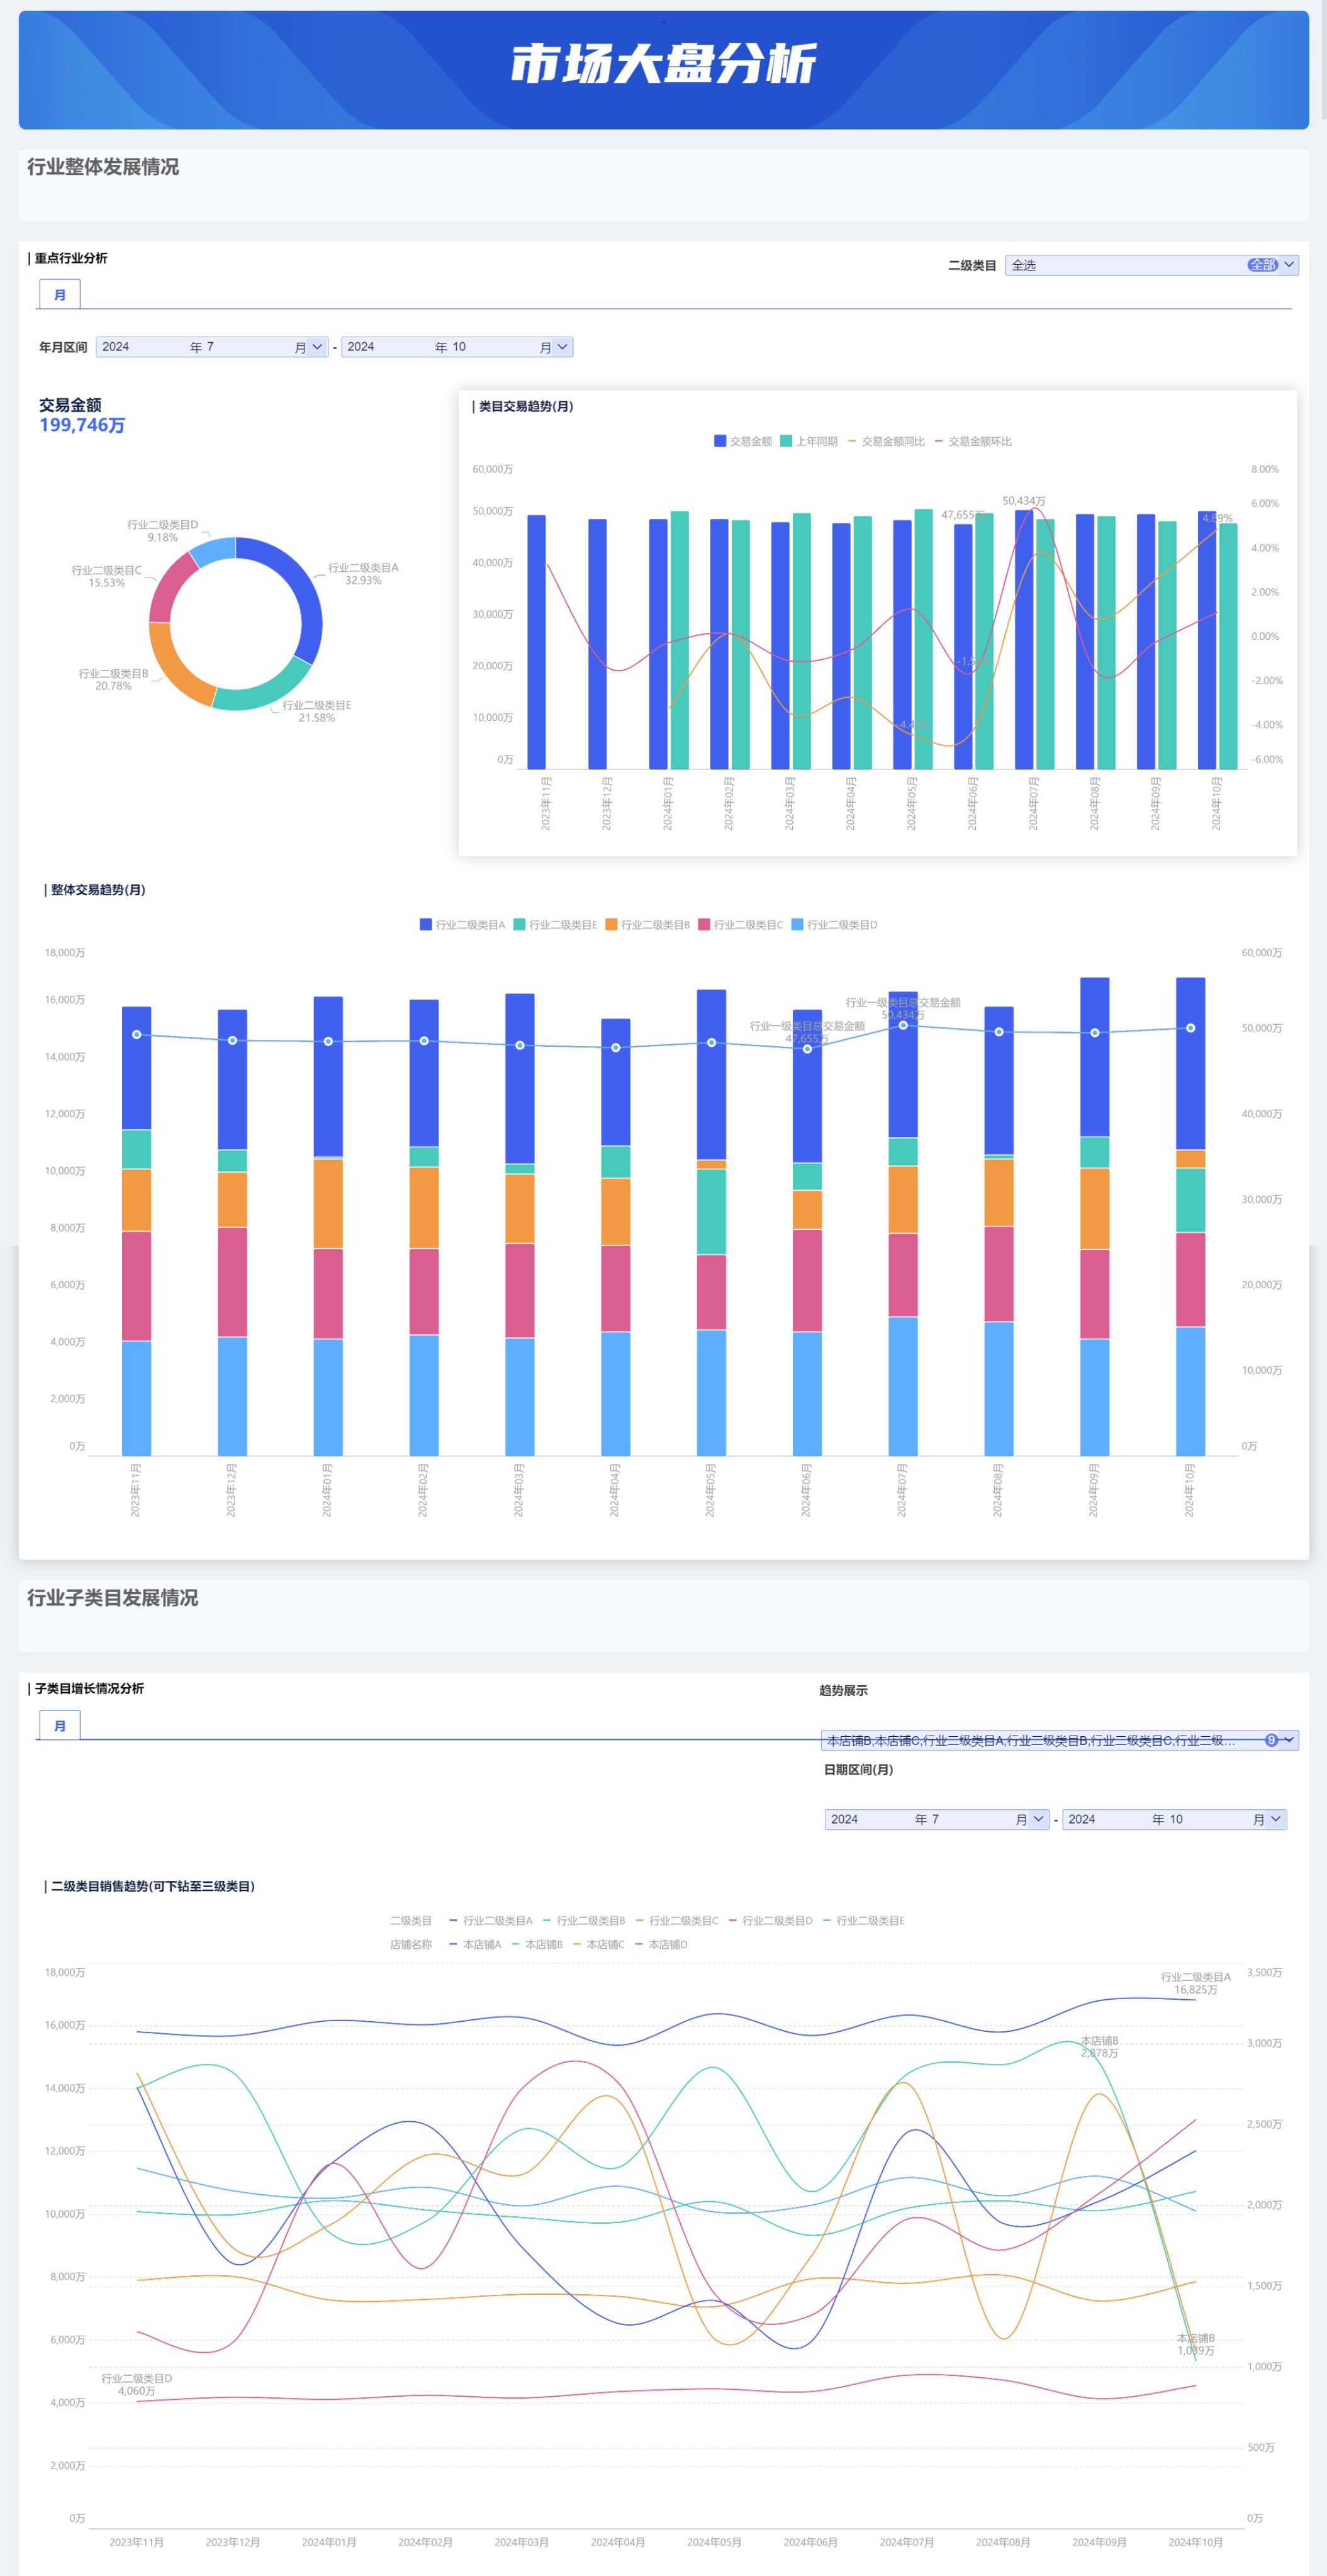This screenshot has width=1327, height=2576.
Task: Select 月 tab under 子类目增长情况分析
Action: pos(60,1726)
